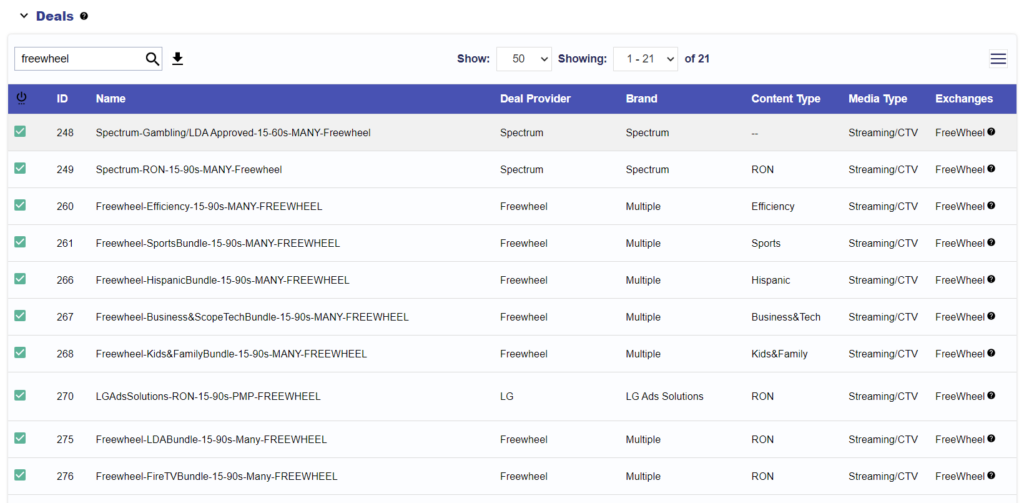Click 'Kids&Family' content type cell
The height and width of the screenshot is (503, 1024).
[779, 354]
